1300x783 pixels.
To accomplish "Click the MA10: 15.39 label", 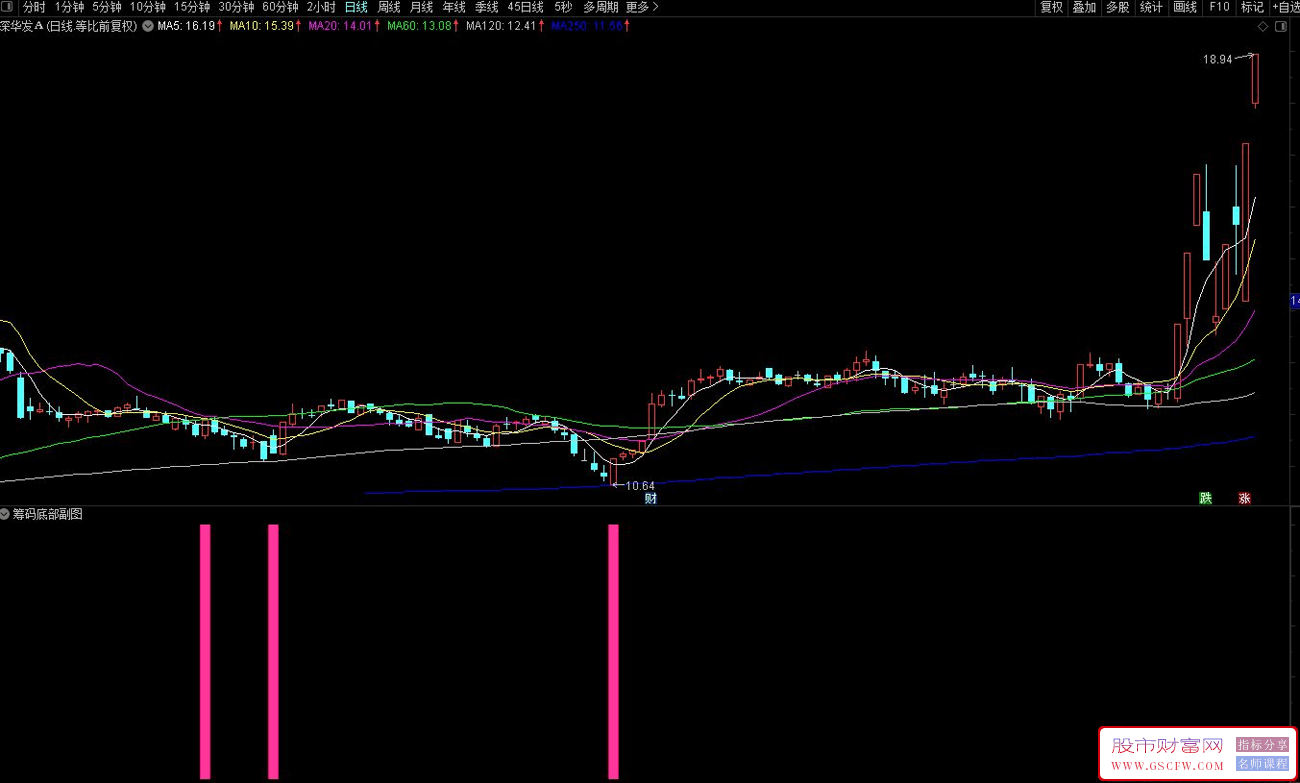I will tap(261, 26).
